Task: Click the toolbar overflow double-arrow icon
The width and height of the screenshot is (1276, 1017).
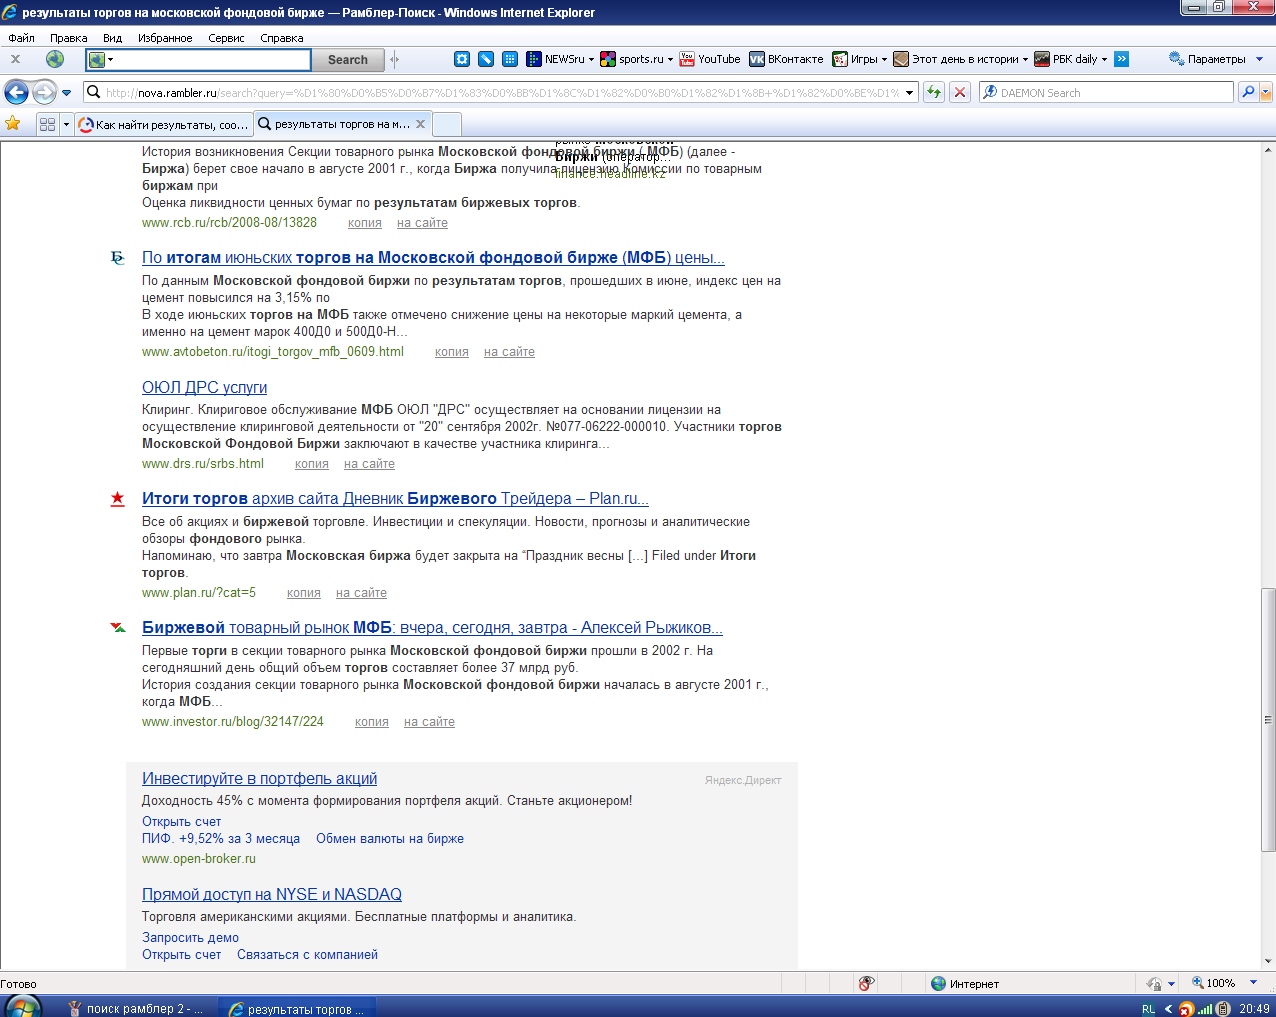Action: (x=1122, y=59)
